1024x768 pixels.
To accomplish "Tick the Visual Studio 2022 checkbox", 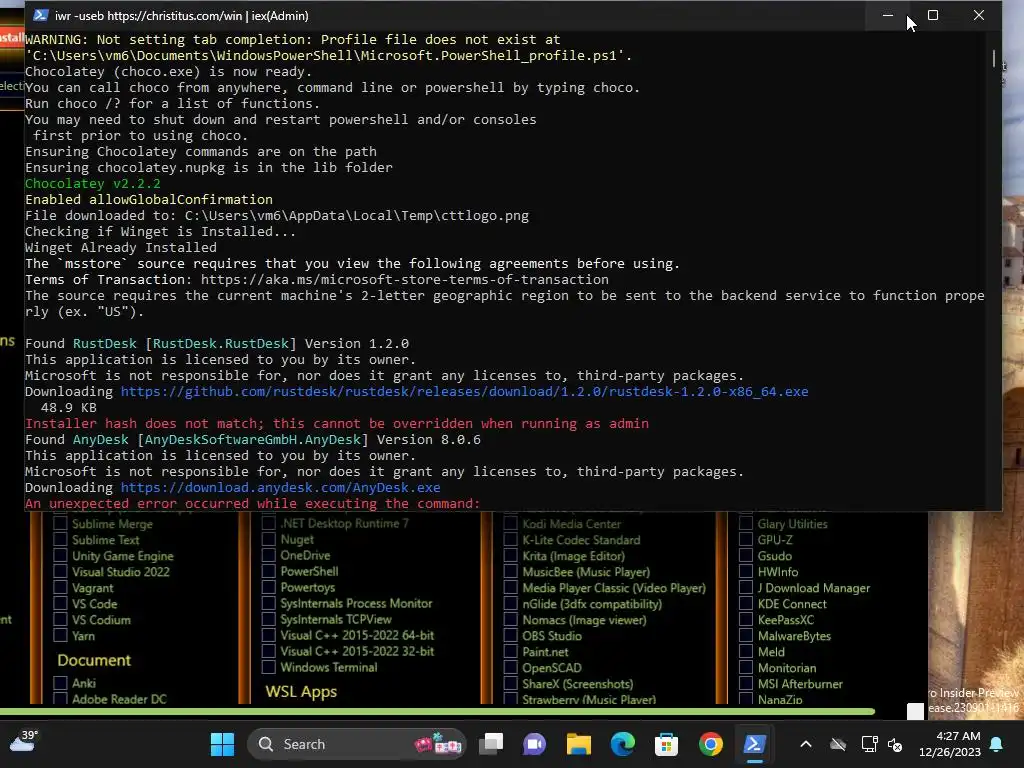I will (60, 571).
